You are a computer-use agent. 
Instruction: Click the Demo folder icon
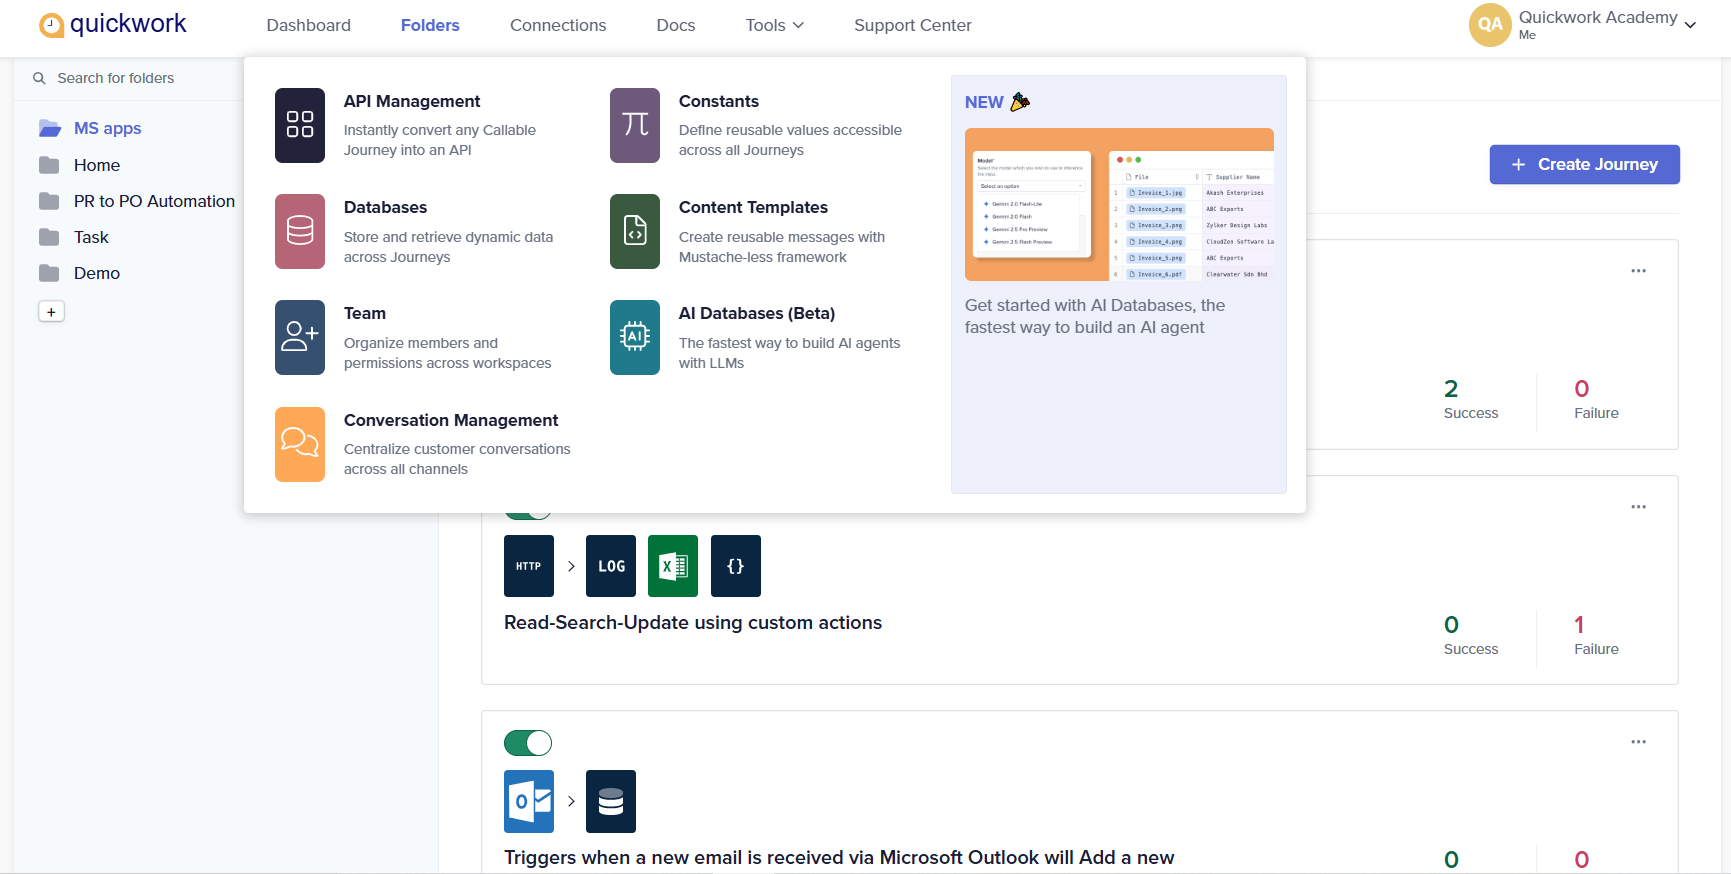[49, 273]
